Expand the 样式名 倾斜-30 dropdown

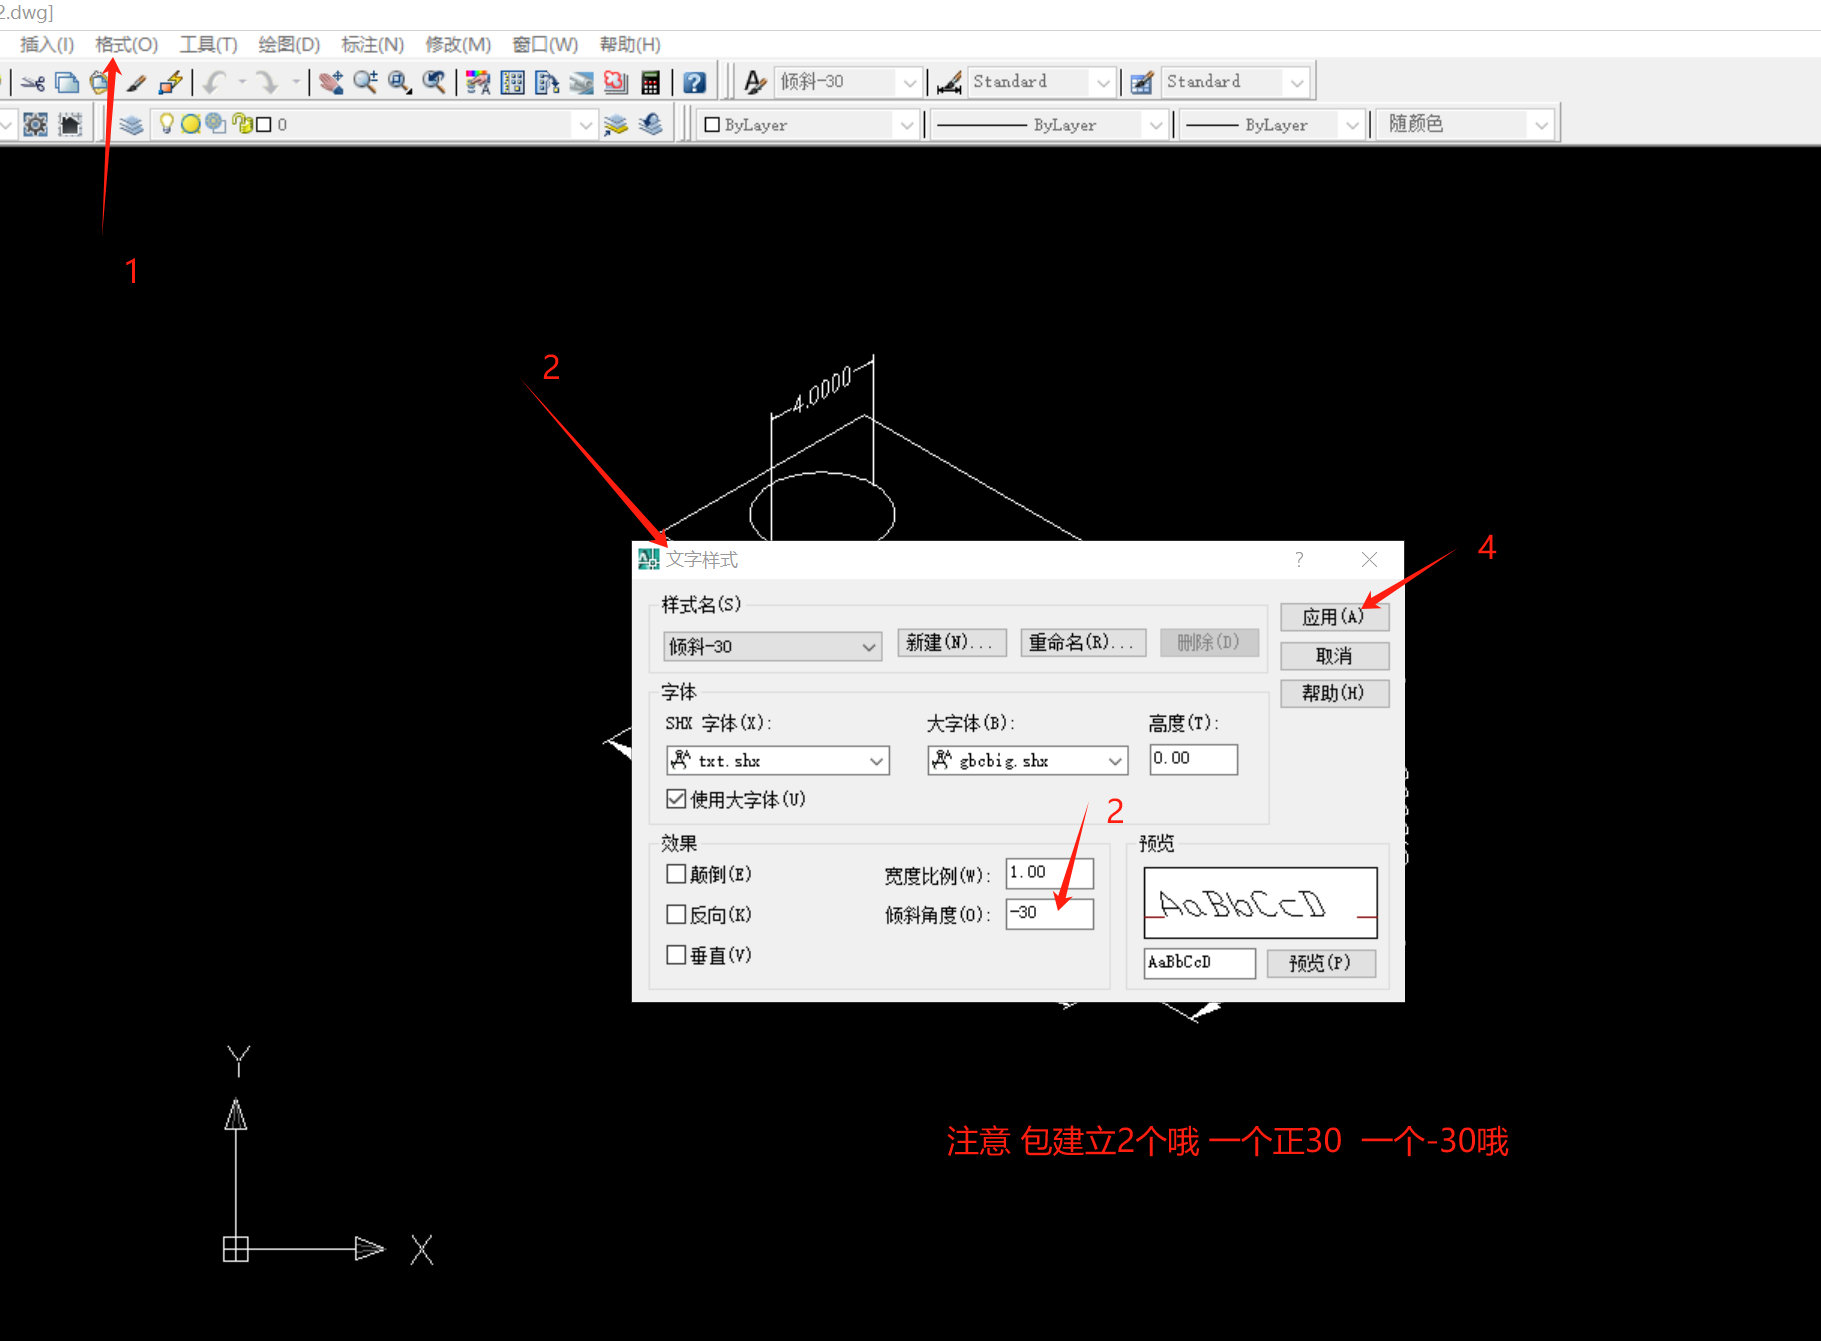click(772, 647)
